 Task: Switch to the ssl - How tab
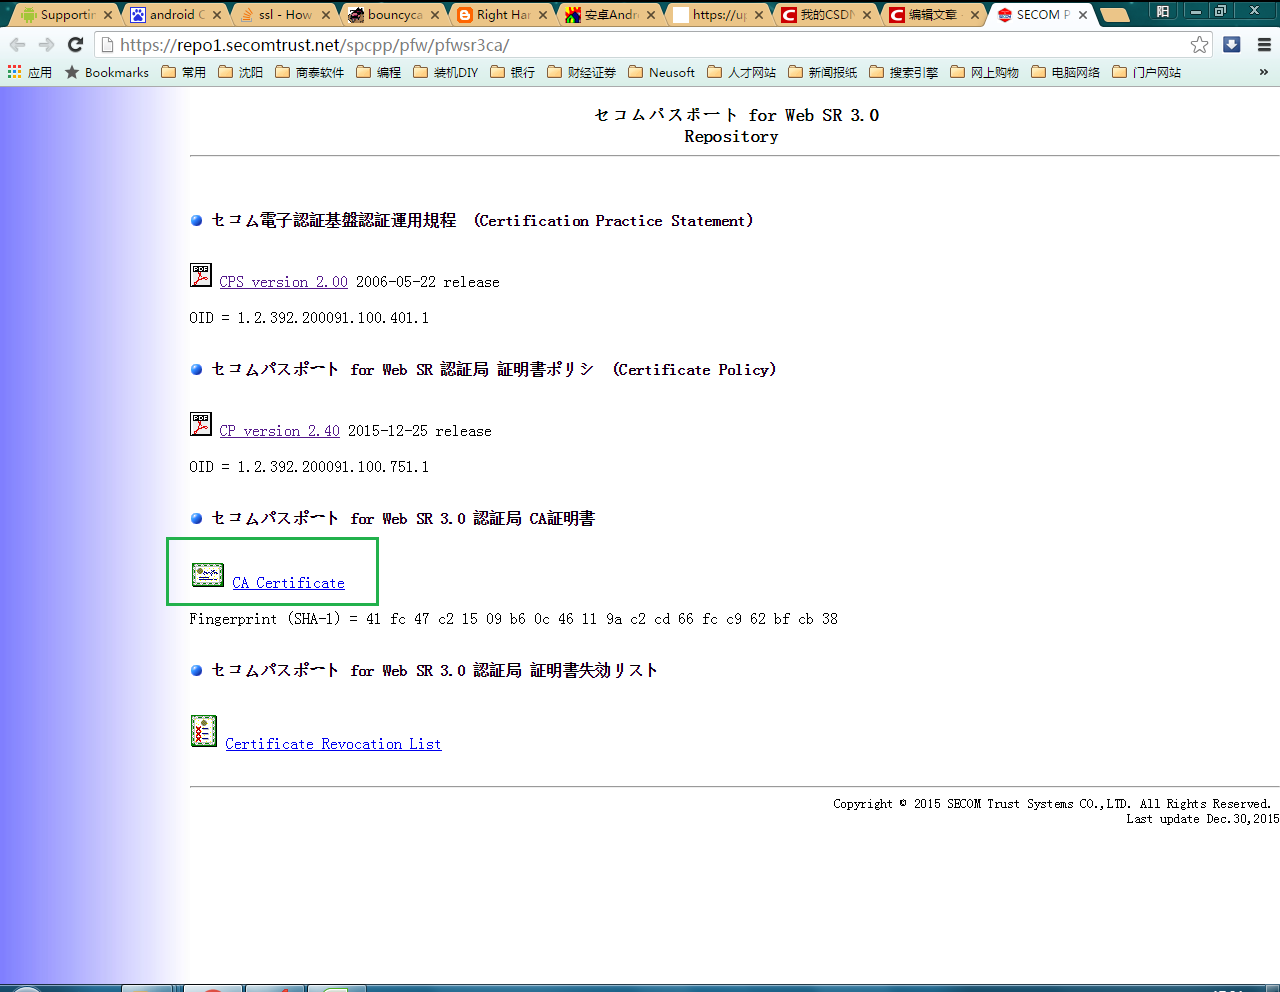click(x=283, y=15)
